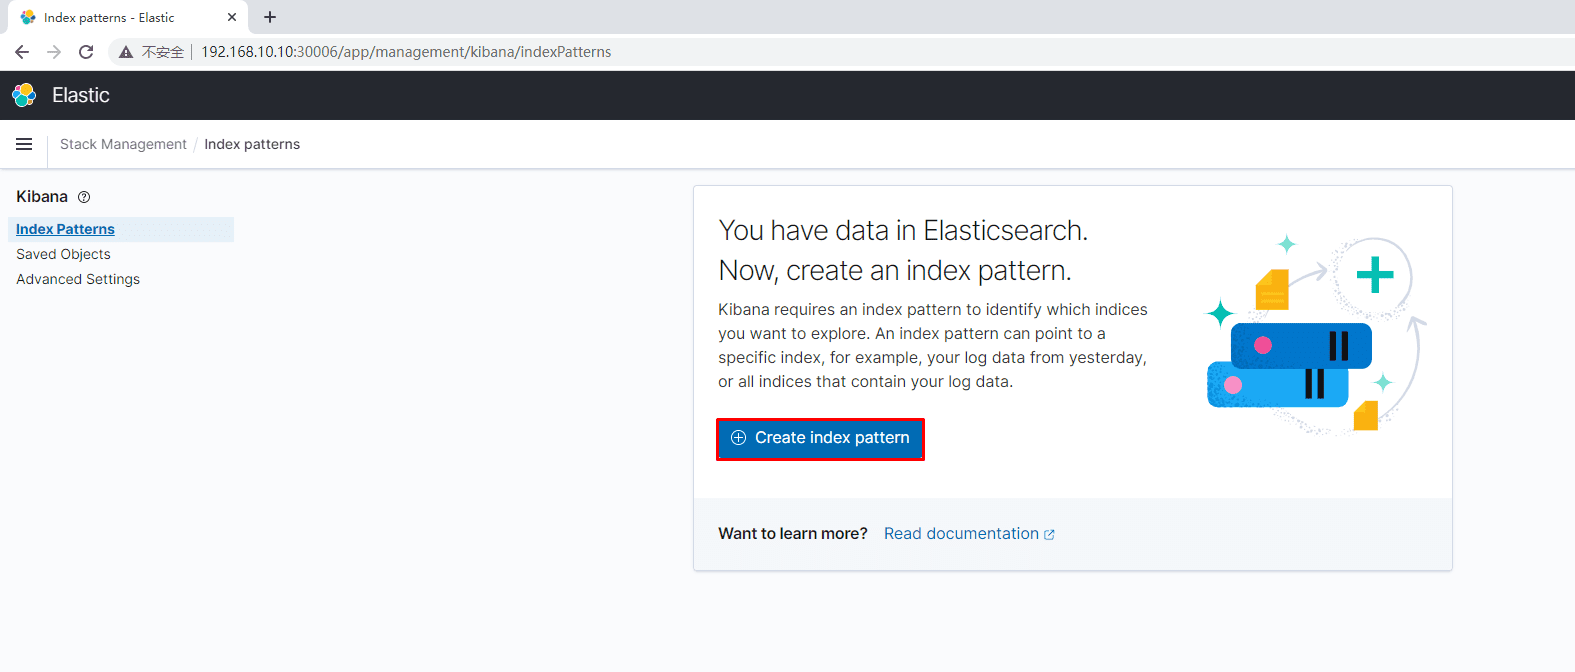Image resolution: width=1575 pixels, height=672 pixels.
Task: Select the Index patterns - Elastic tab
Action: (128, 17)
